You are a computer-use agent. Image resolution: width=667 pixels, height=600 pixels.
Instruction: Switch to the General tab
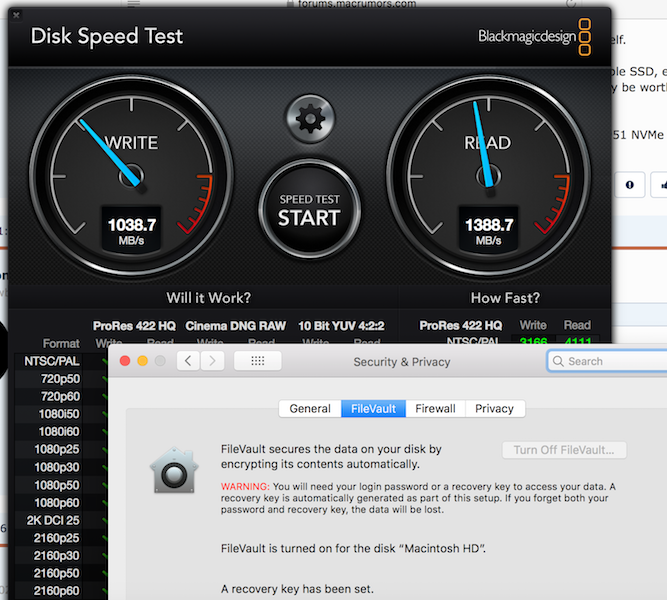310,409
